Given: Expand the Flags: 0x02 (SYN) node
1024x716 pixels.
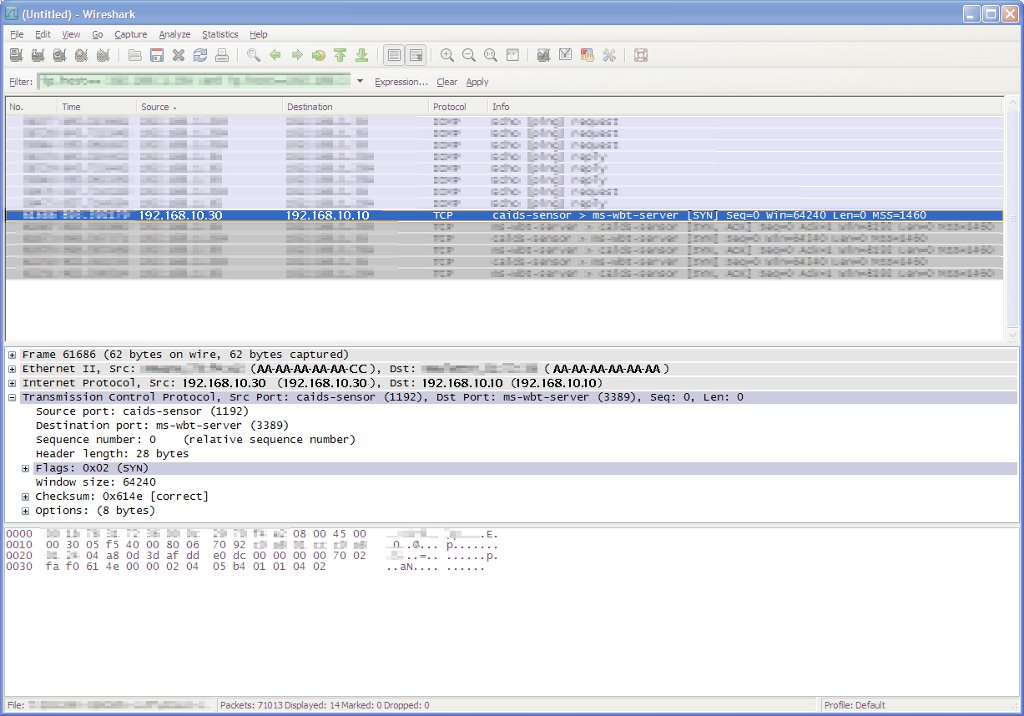Looking at the screenshot, I should click(25, 468).
